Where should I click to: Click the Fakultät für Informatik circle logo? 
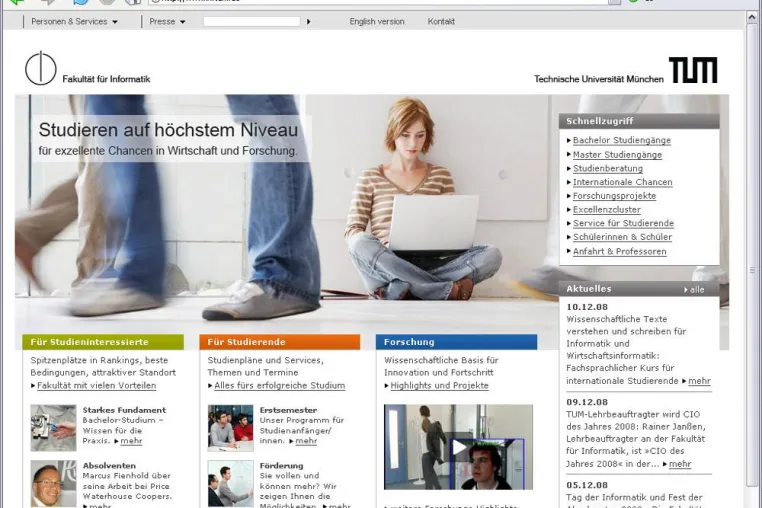41,68
